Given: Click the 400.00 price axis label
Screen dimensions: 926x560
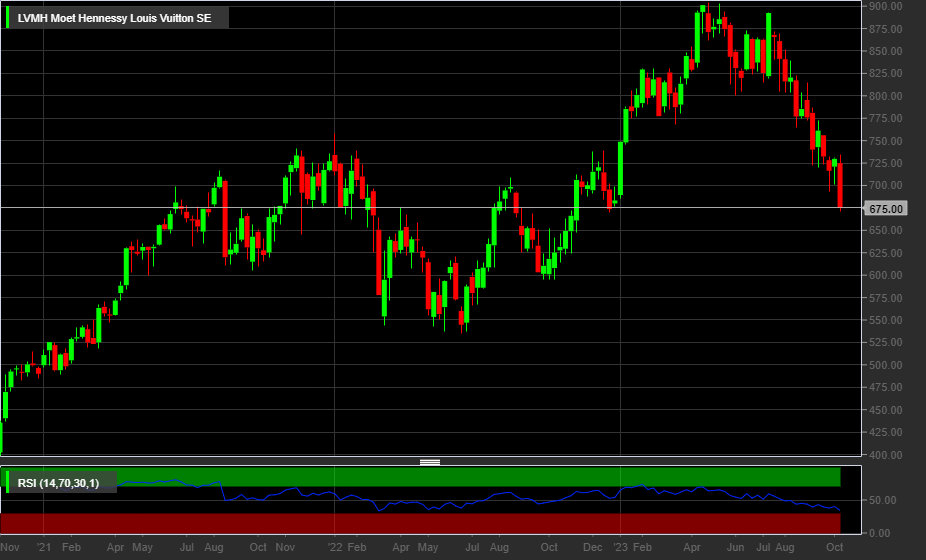Looking at the screenshot, I should [x=885, y=455].
